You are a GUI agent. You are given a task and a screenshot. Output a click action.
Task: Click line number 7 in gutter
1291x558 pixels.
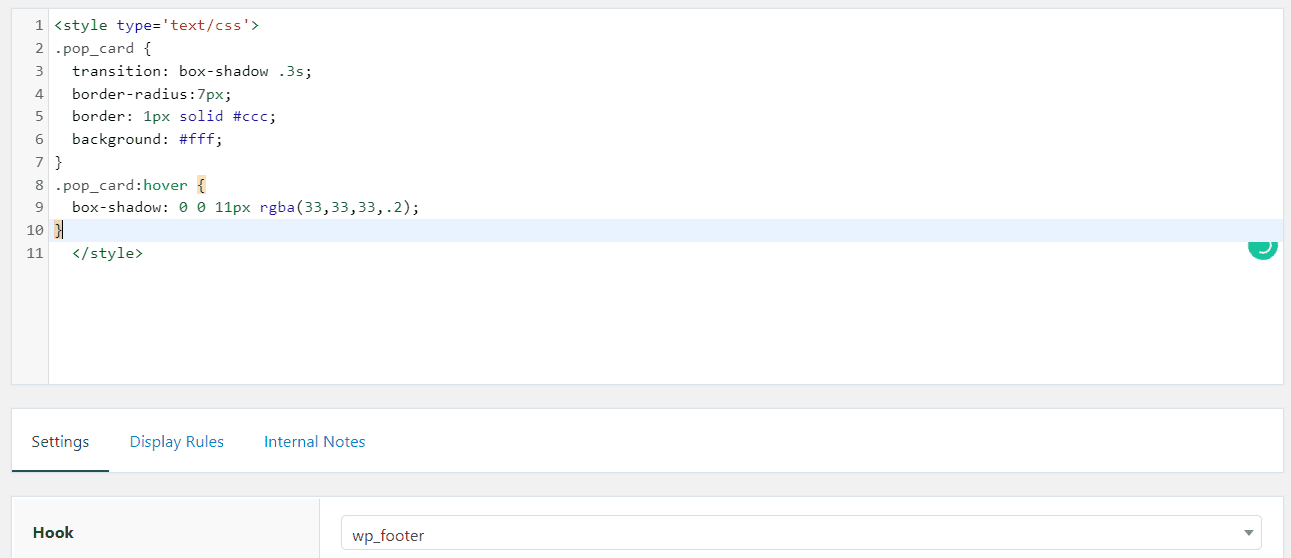(x=39, y=162)
